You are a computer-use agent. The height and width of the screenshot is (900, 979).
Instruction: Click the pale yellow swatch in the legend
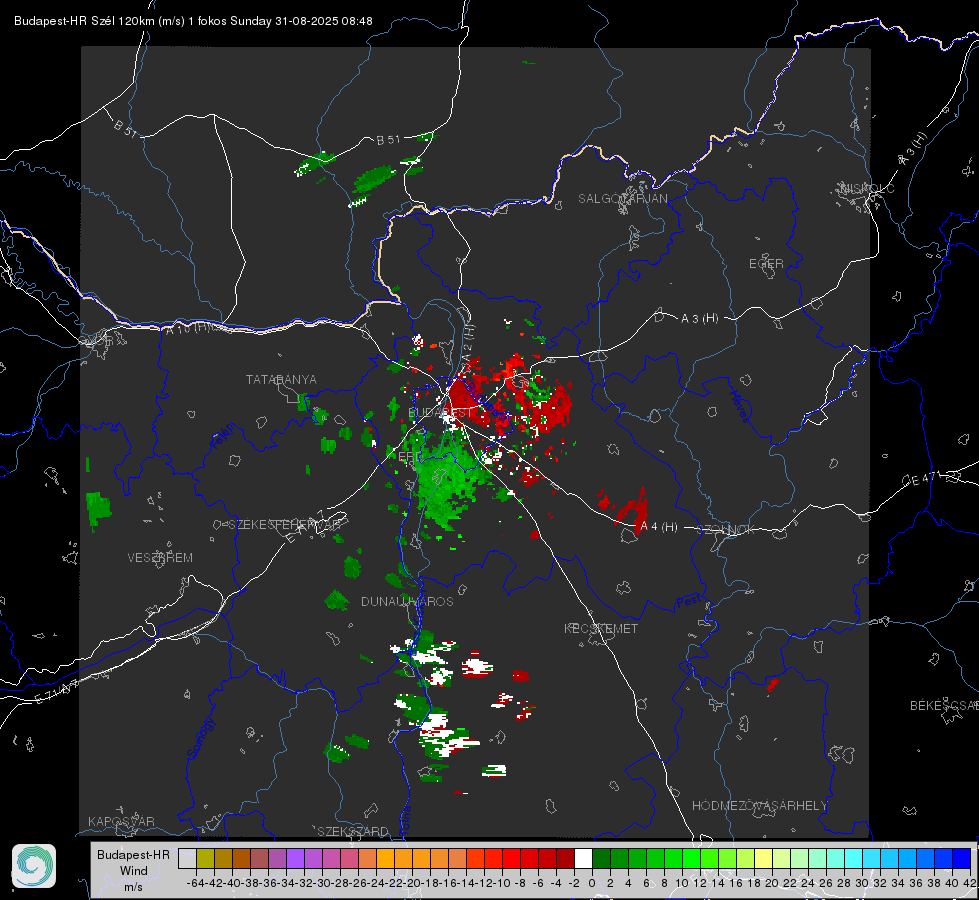pyautogui.click(x=763, y=859)
